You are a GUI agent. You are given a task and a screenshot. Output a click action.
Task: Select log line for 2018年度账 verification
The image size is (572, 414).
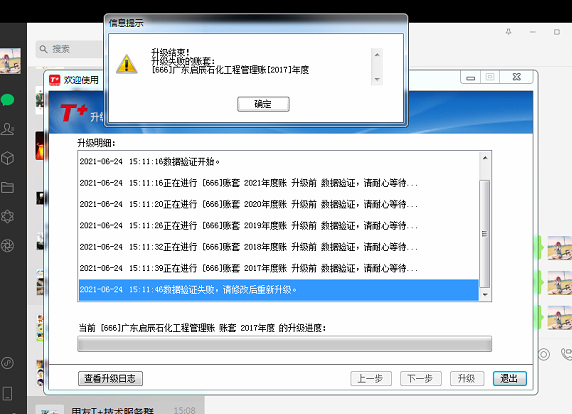coord(279,247)
